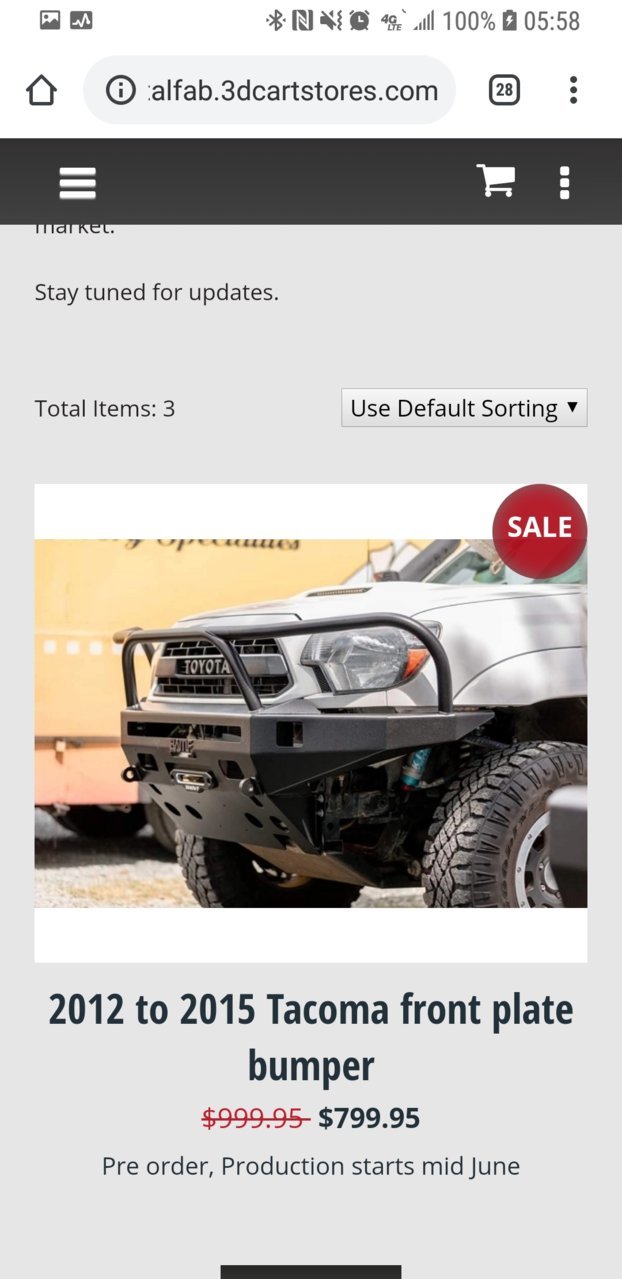View the shopping cart
Image resolution: width=622 pixels, height=1279 pixels.
[x=496, y=181]
